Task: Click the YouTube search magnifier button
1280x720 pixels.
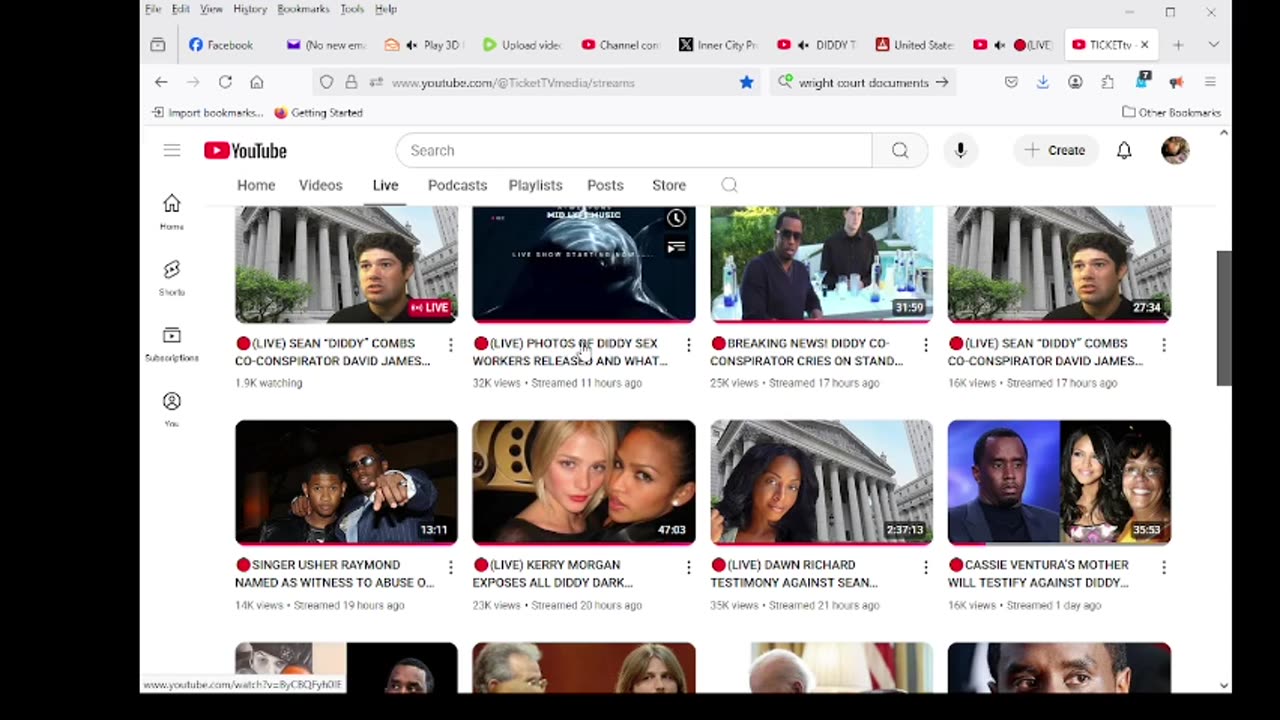Action: coord(900,150)
